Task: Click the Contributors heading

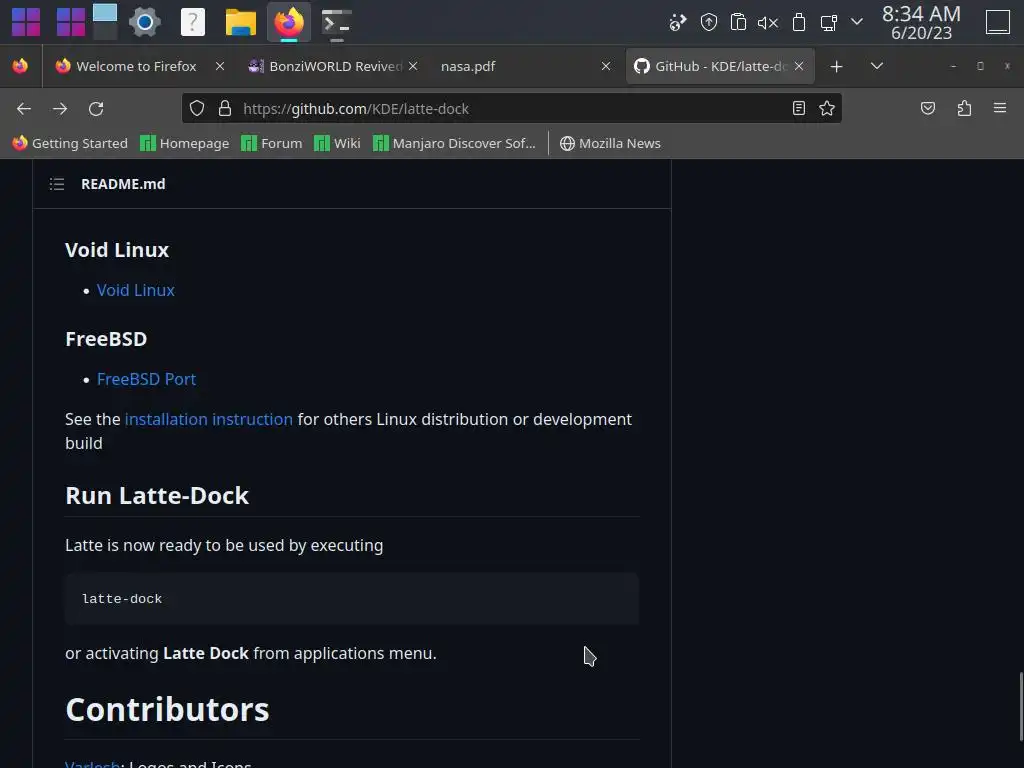Action: point(167,709)
